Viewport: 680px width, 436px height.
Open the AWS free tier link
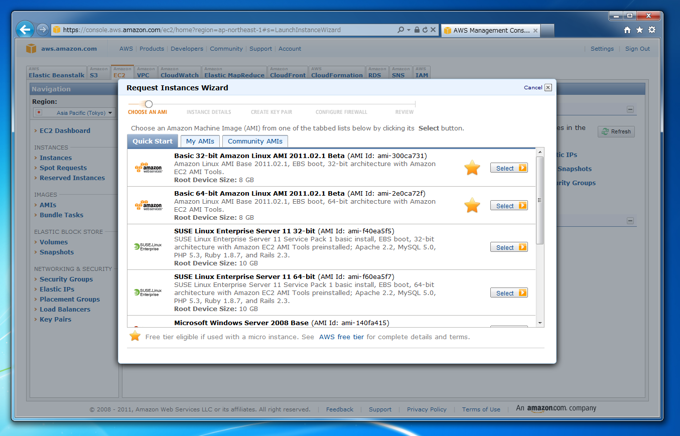point(341,337)
